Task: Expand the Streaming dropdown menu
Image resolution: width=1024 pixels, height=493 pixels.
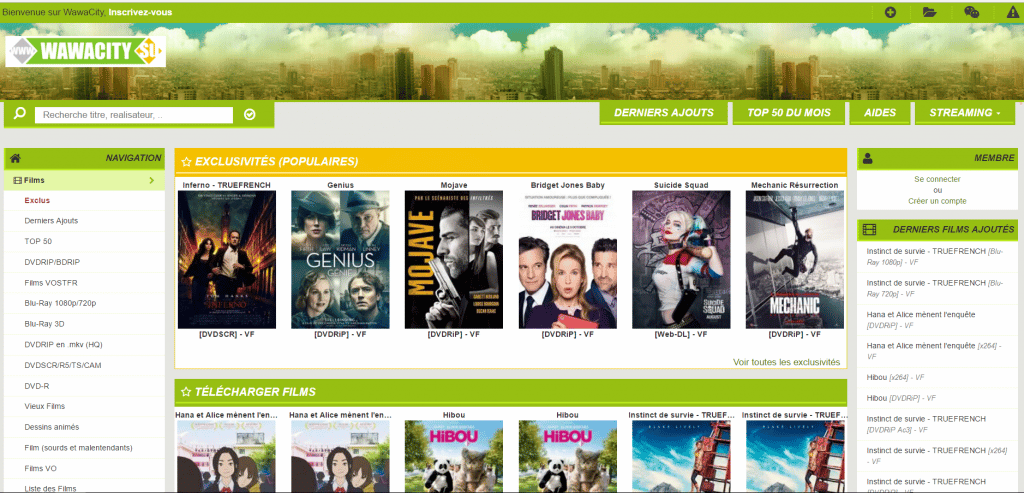Action: pyautogui.click(x=965, y=113)
